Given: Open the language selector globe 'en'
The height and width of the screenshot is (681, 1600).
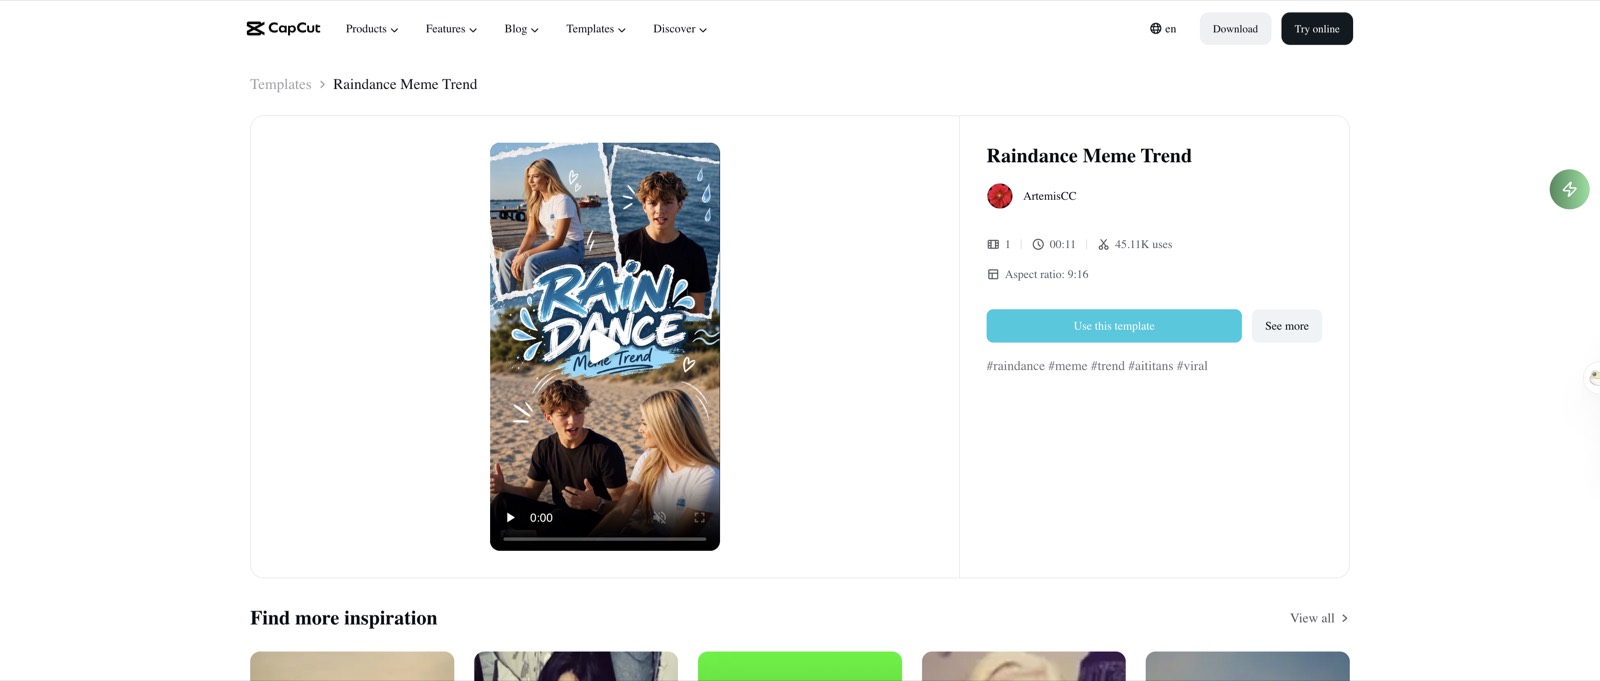Looking at the screenshot, I should pyautogui.click(x=1163, y=29).
